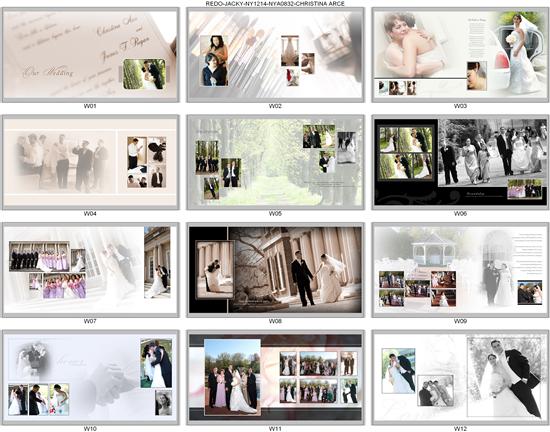
Task: Select the W06 black and white spread
Action: 461,162
